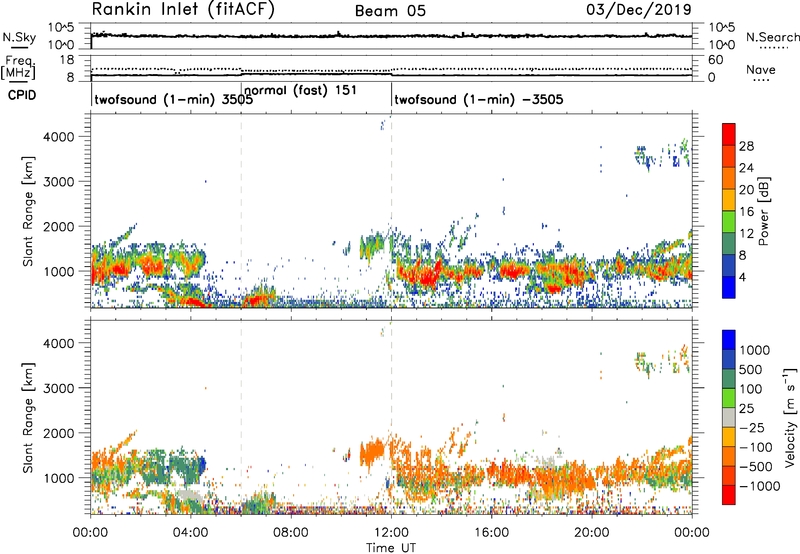Click the 'Slant Range [km]' label of the power plot

[x=28, y=211]
